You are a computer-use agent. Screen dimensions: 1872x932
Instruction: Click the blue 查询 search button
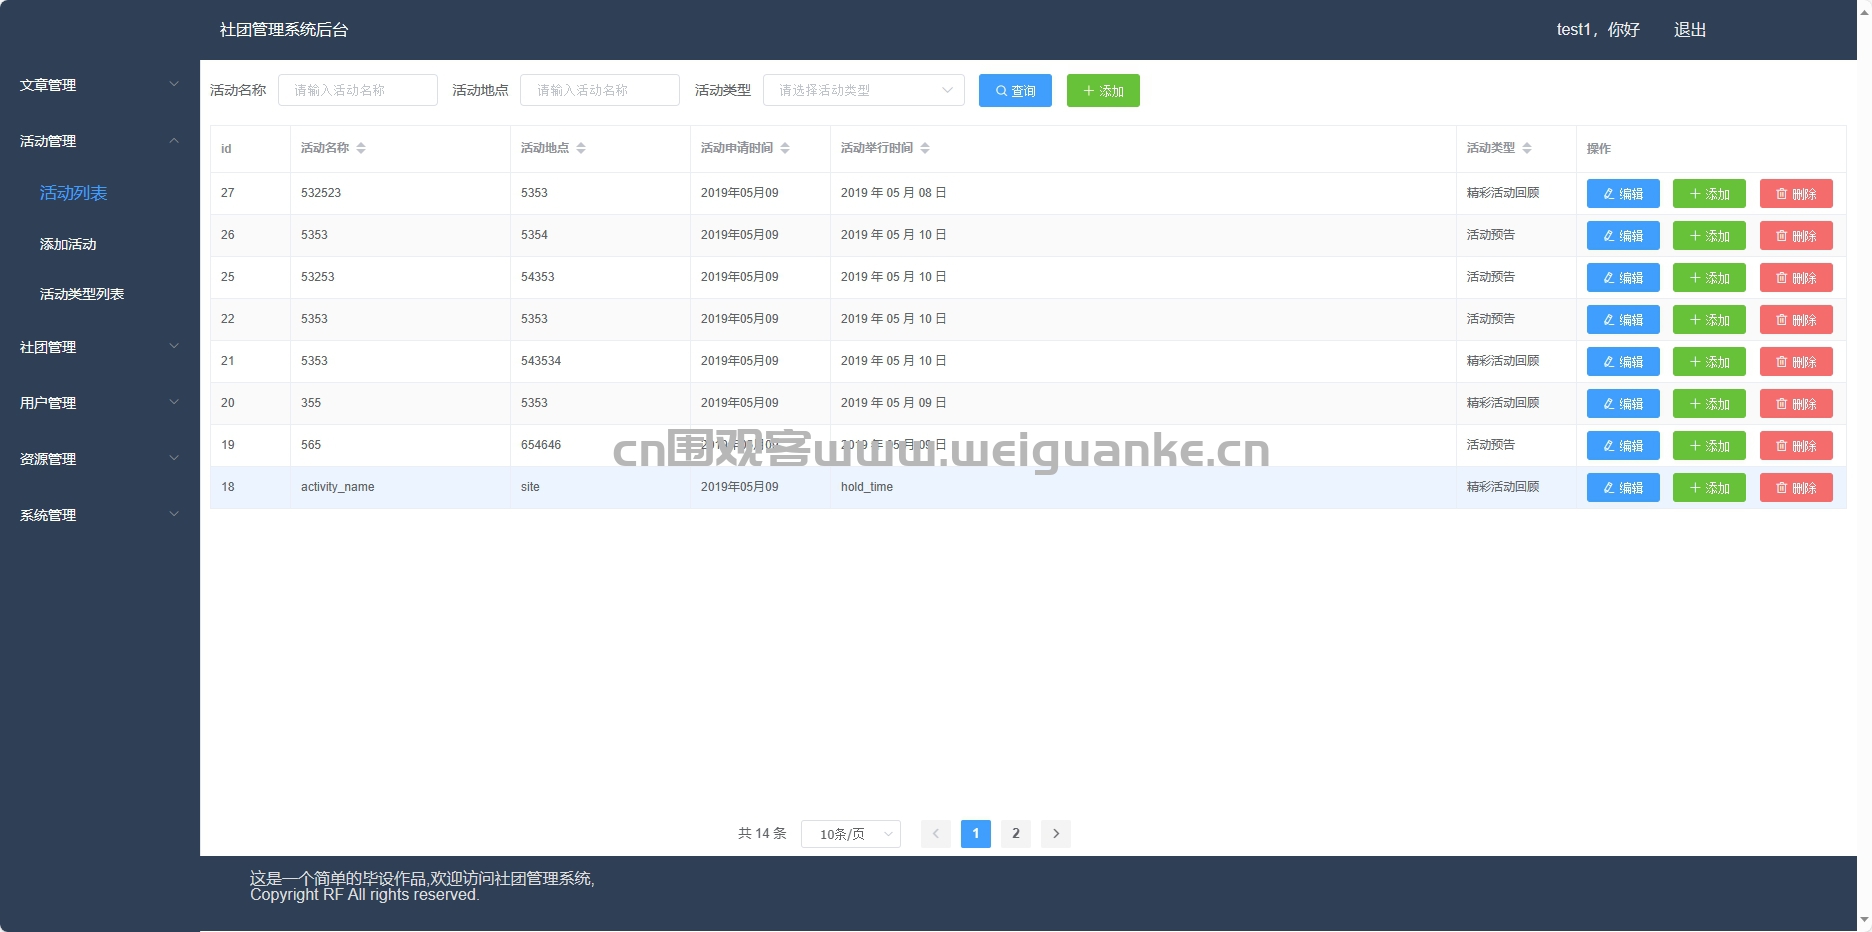(x=1015, y=91)
